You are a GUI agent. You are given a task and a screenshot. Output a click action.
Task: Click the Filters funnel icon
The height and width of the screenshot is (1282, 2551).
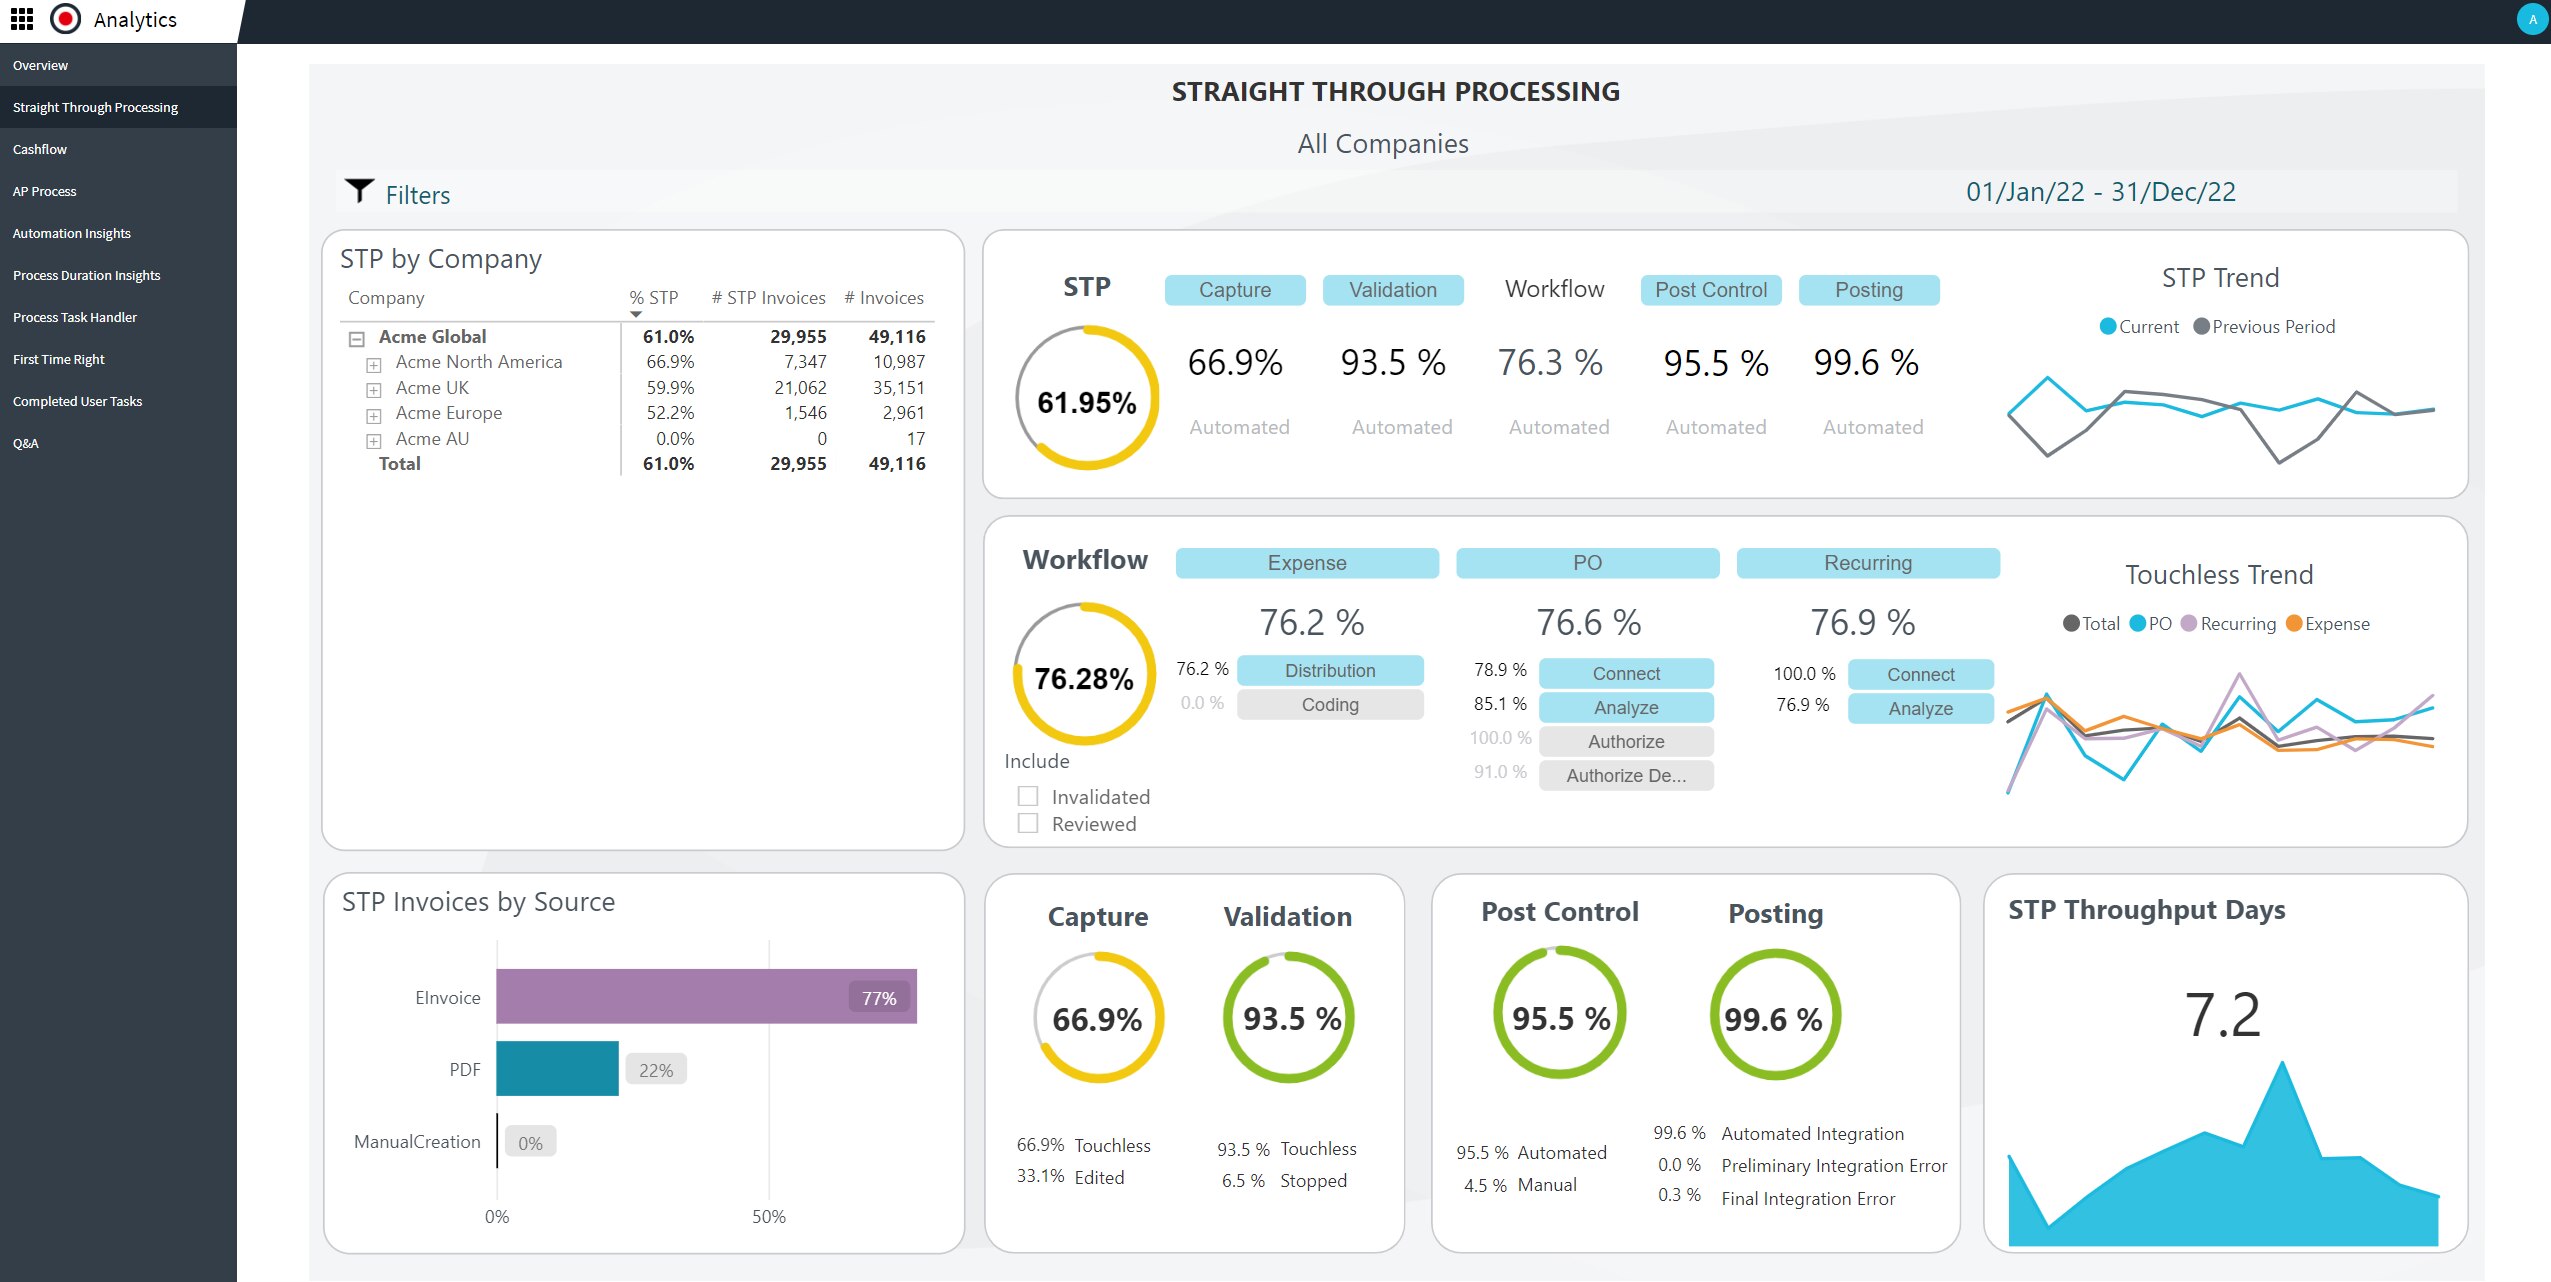[x=359, y=190]
